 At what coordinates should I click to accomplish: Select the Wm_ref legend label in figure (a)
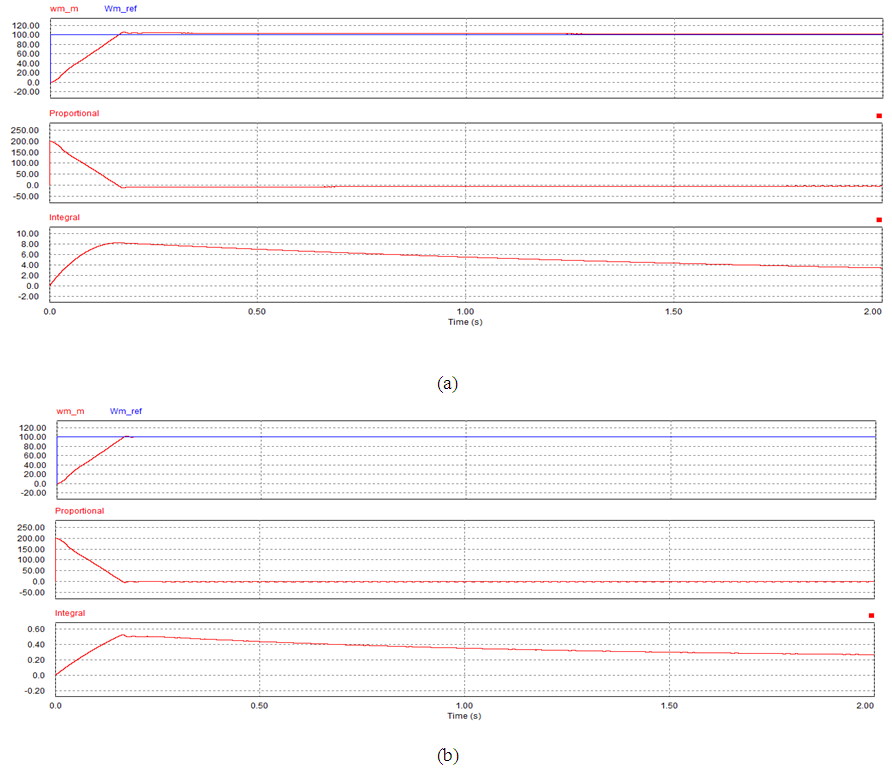click(123, 8)
